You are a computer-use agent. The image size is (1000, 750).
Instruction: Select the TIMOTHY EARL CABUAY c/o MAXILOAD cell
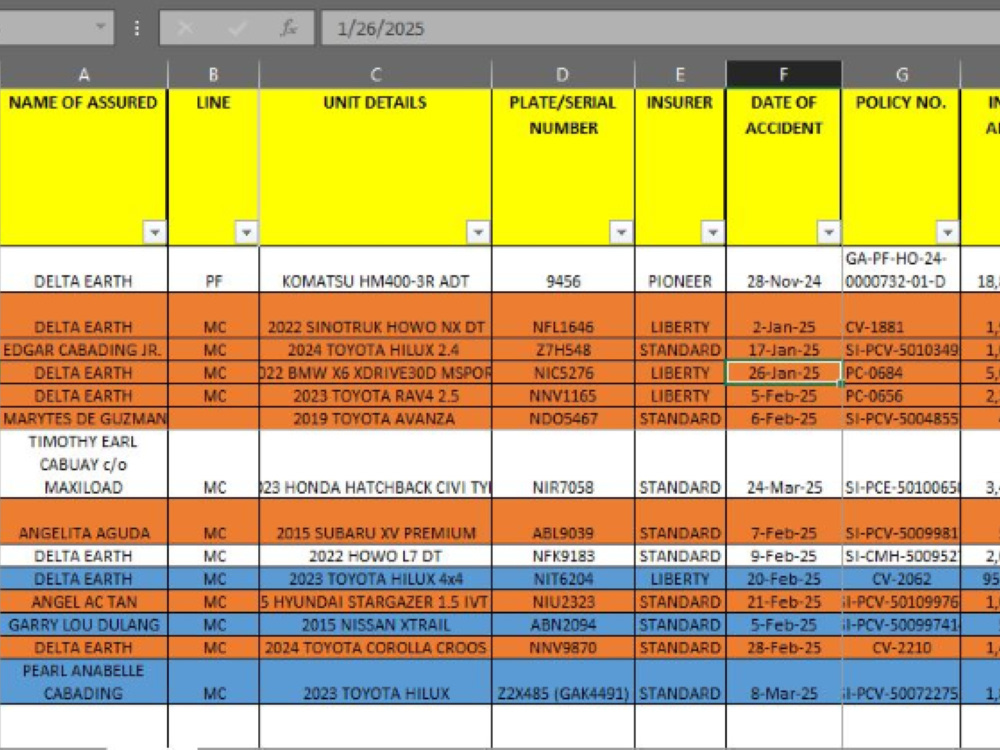84,464
